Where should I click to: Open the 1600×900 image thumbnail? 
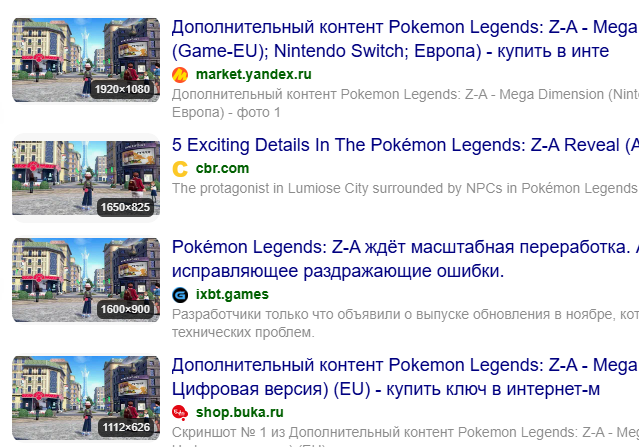(86, 280)
